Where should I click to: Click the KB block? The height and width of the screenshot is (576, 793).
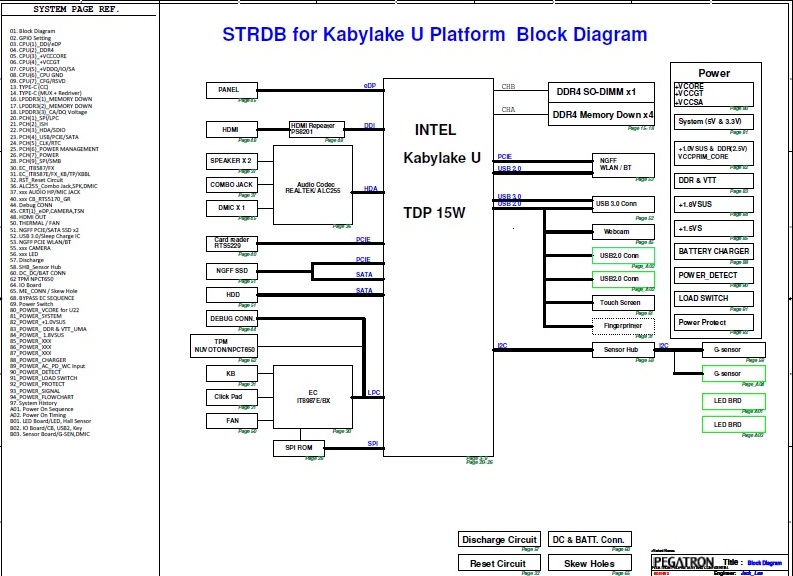pyautogui.click(x=232, y=374)
